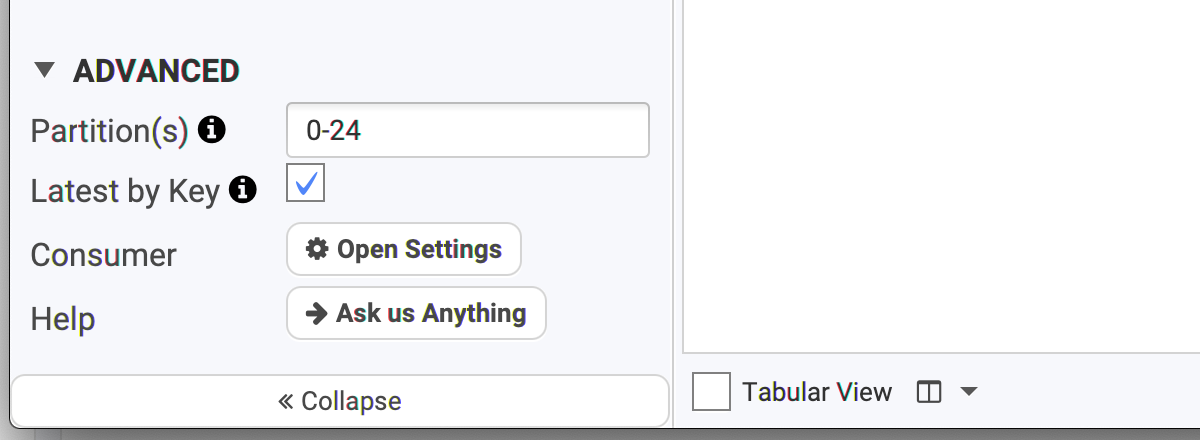Show info icon beside Latest by Key
Screen dimensions: 1200x440
(x=243, y=189)
